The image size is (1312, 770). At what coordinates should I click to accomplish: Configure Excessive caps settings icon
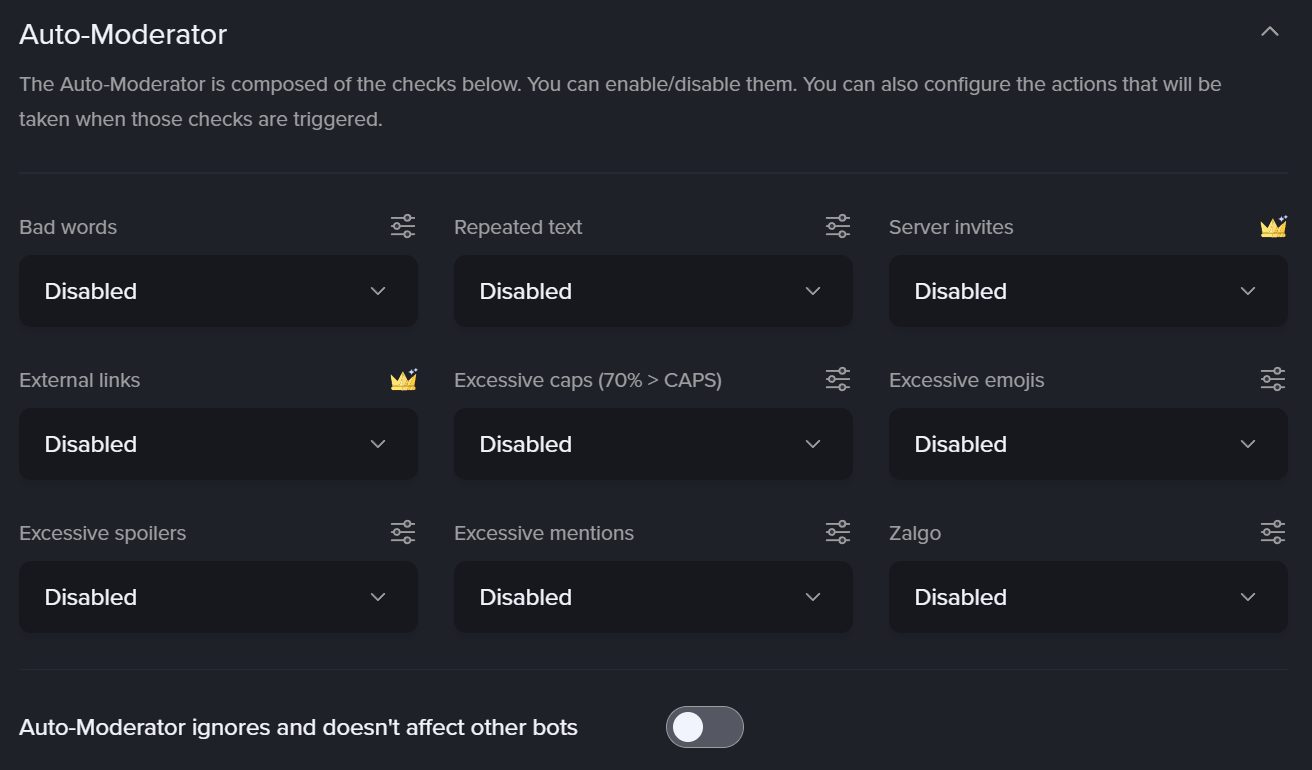pyautogui.click(x=838, y=379)
